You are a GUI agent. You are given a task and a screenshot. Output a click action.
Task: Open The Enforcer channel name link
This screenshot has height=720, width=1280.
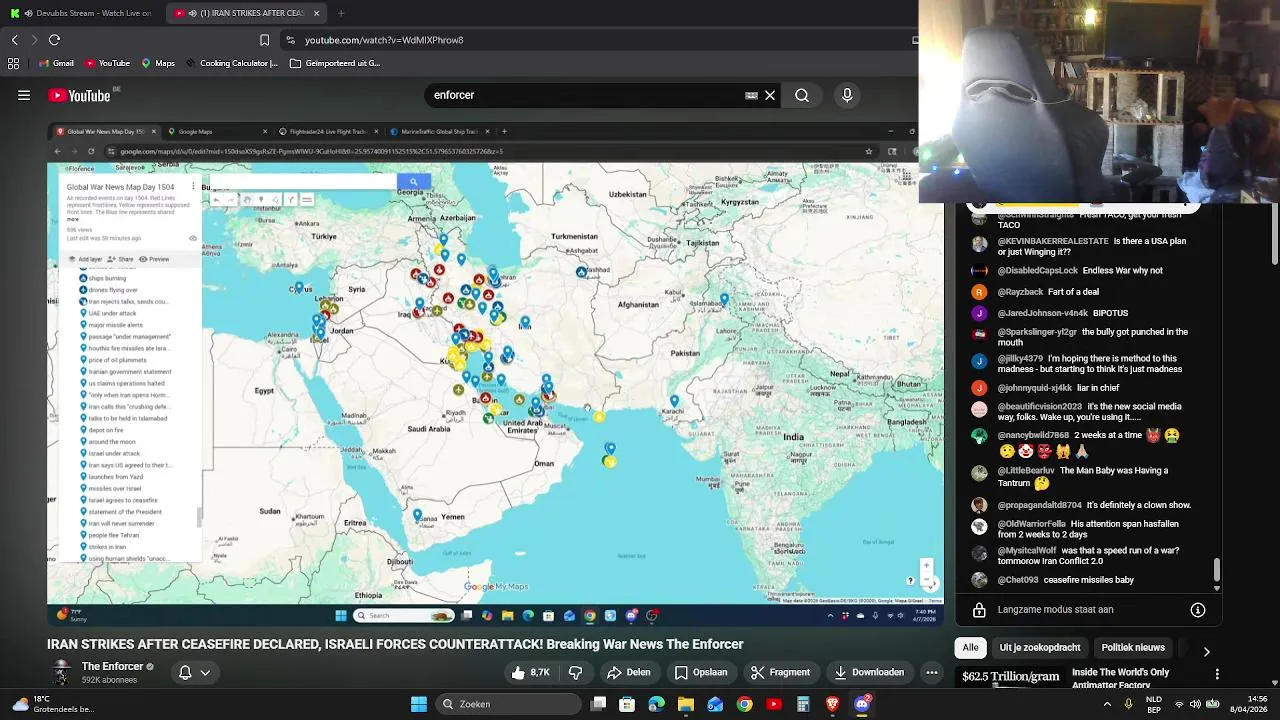112,666
